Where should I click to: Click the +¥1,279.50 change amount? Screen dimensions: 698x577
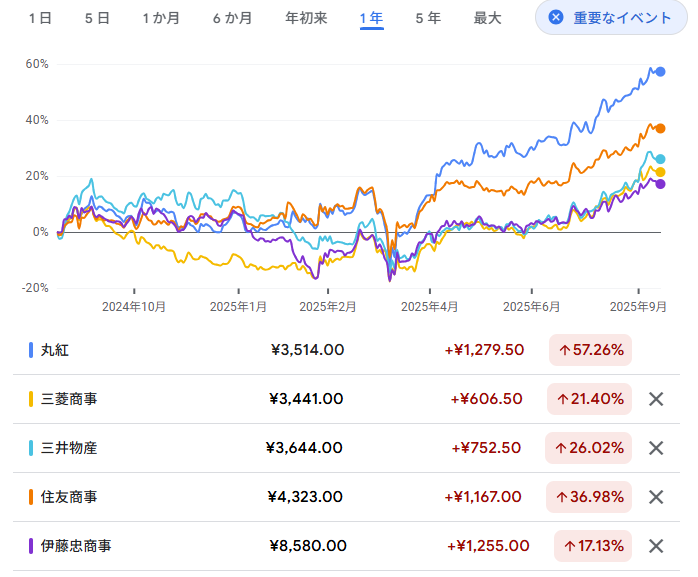coord(484,350)
